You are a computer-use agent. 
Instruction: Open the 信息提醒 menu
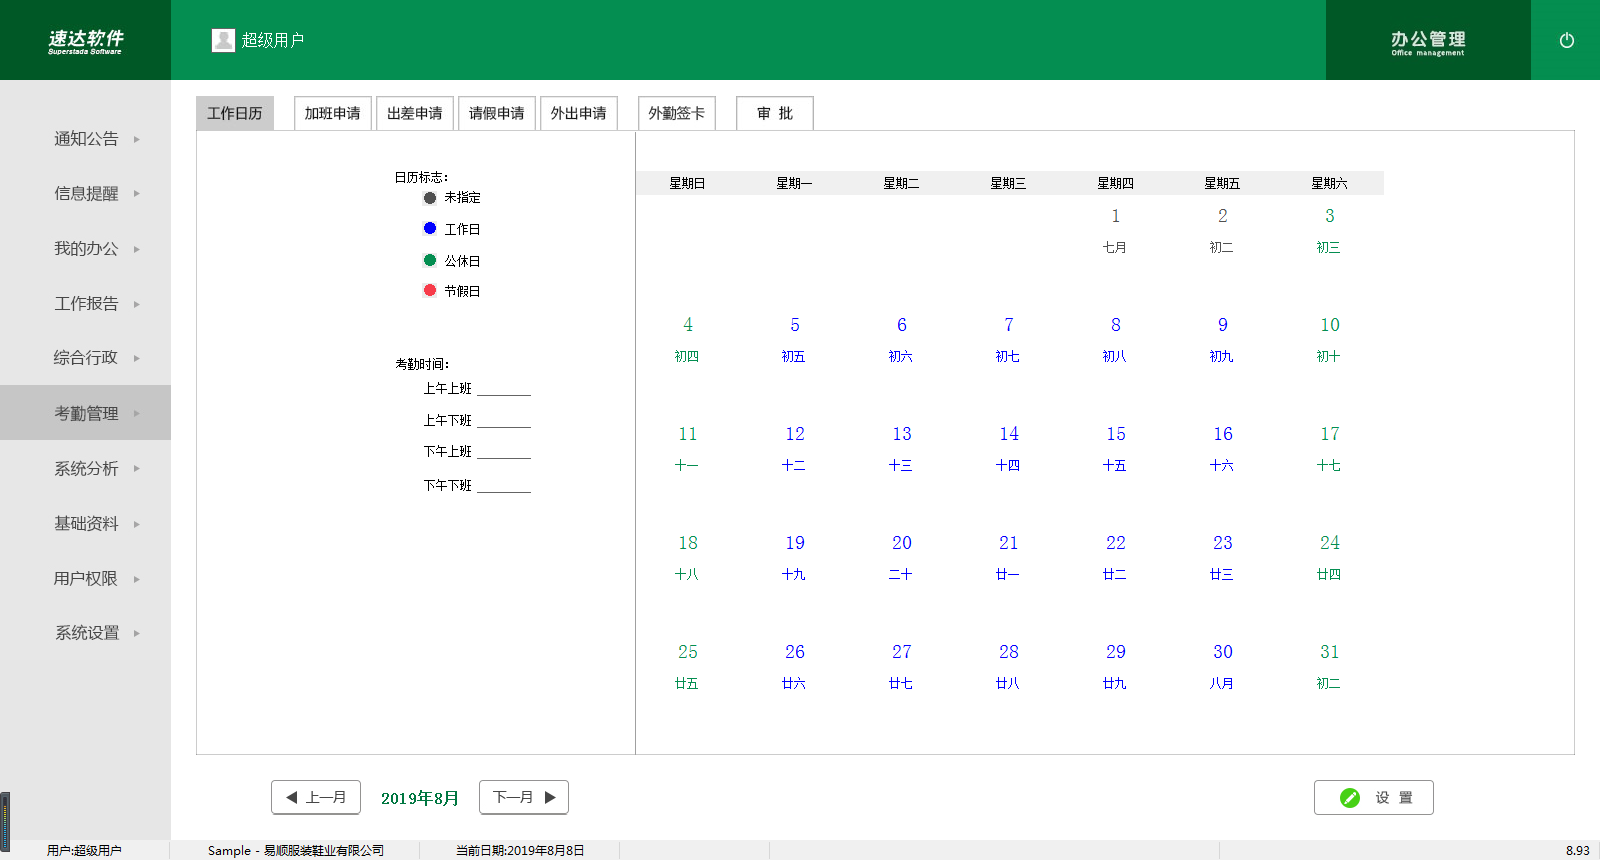86,194
